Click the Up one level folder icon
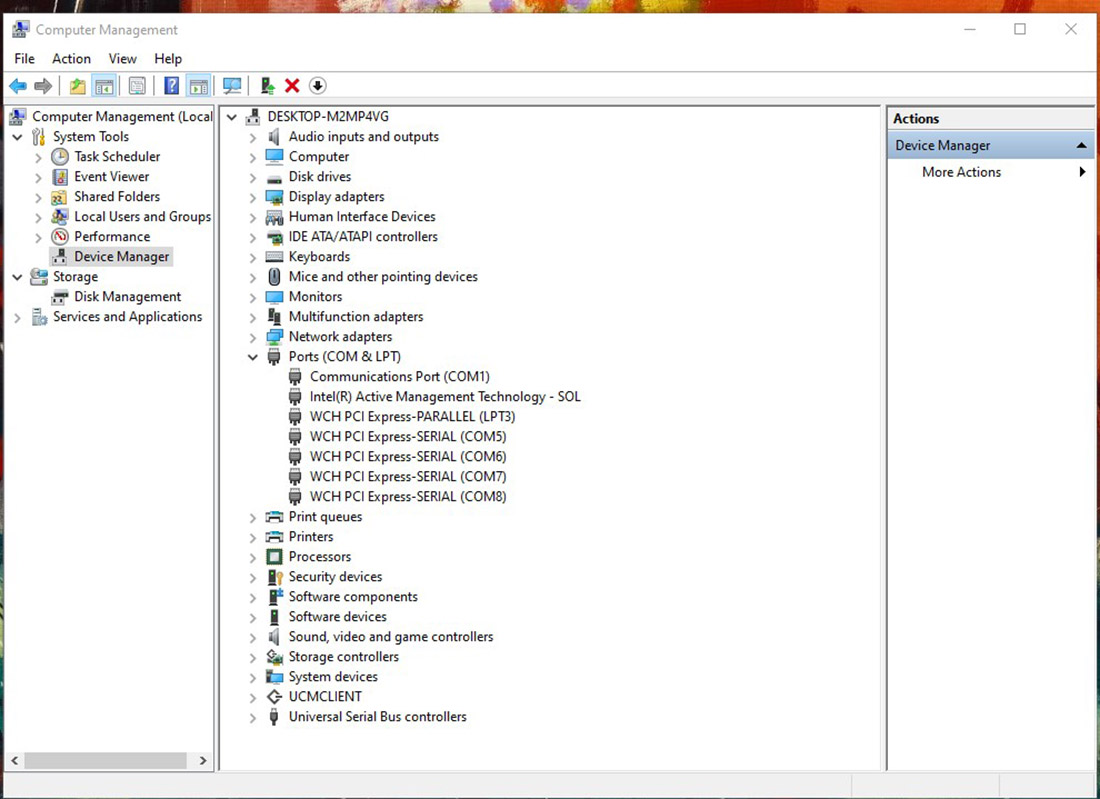The height and width of the screenshot is (799, 1100). click(x=77, y=86)
